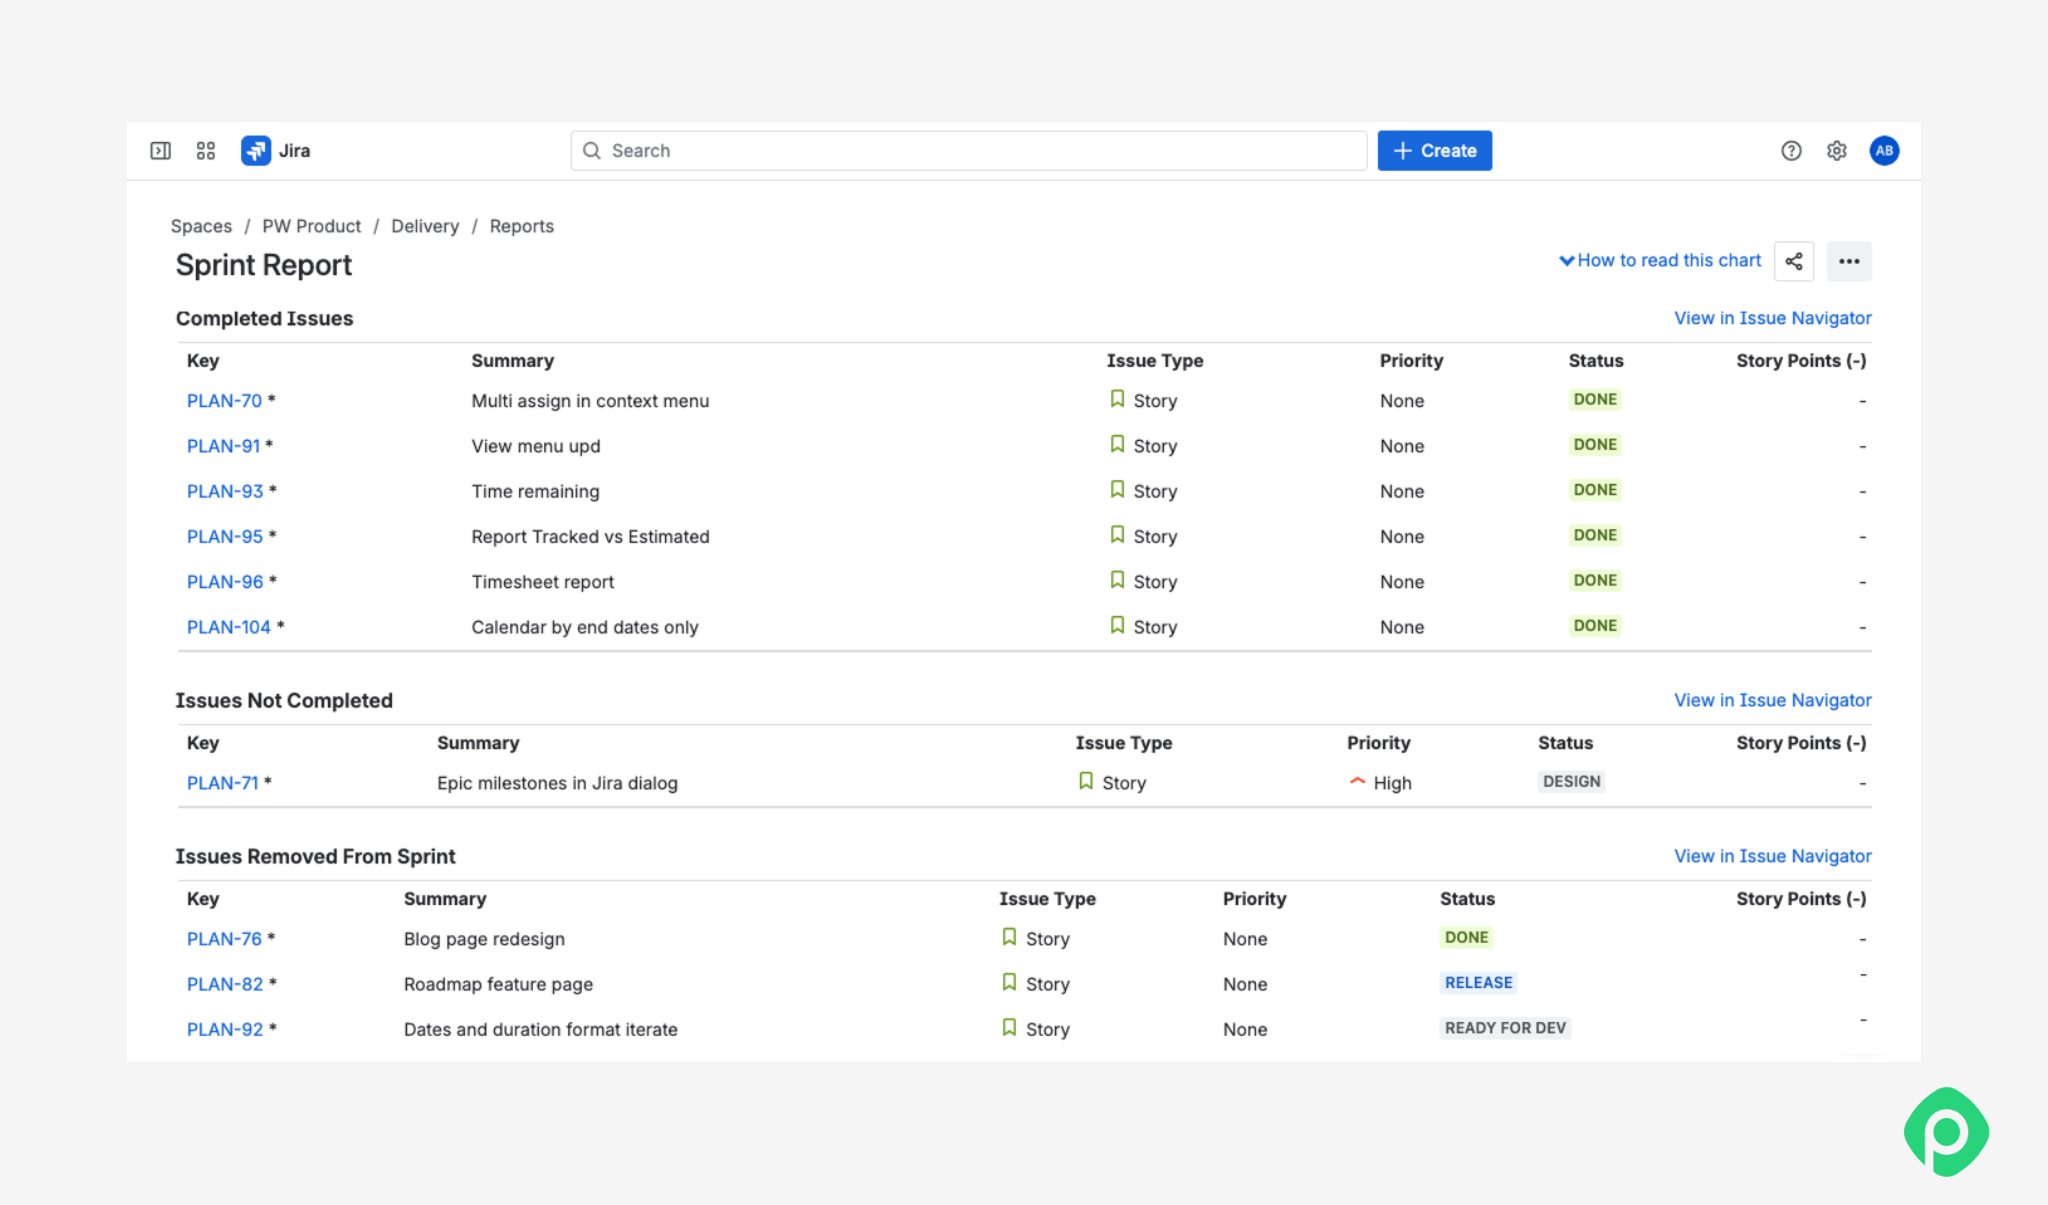Open the AB user avatar
Viewport: 2048px width, 1205px height.
pos(1884,151)
